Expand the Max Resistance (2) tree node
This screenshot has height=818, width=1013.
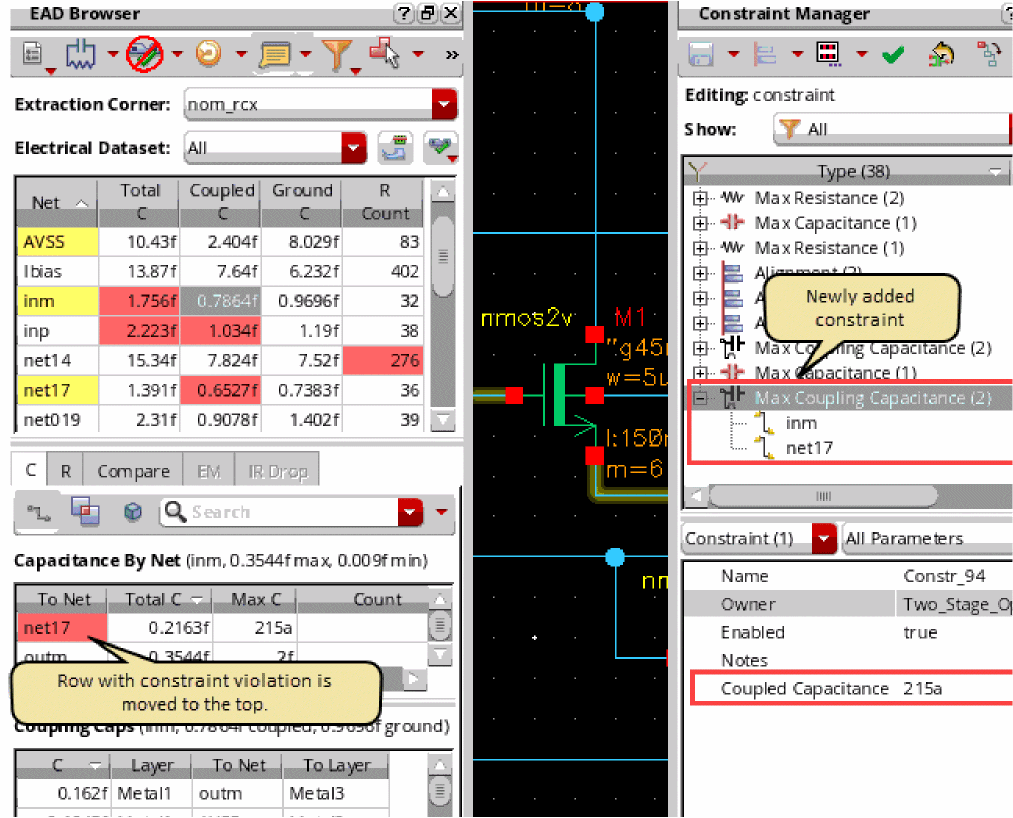(x=700, y=198)
